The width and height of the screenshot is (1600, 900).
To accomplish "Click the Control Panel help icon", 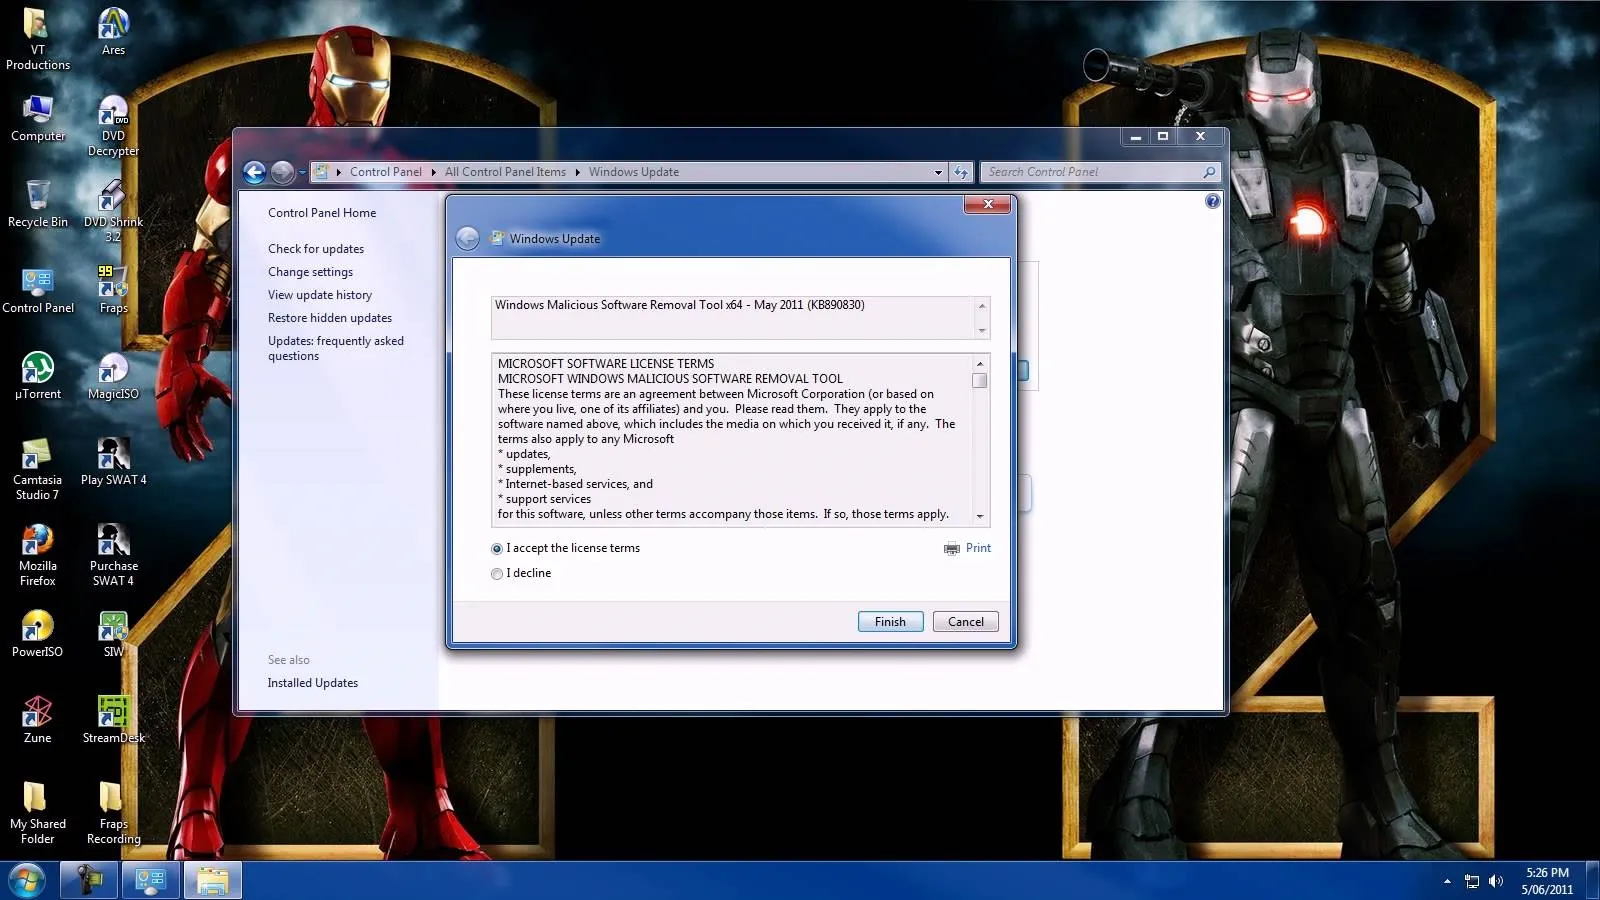I will (x=1212, y=201).
